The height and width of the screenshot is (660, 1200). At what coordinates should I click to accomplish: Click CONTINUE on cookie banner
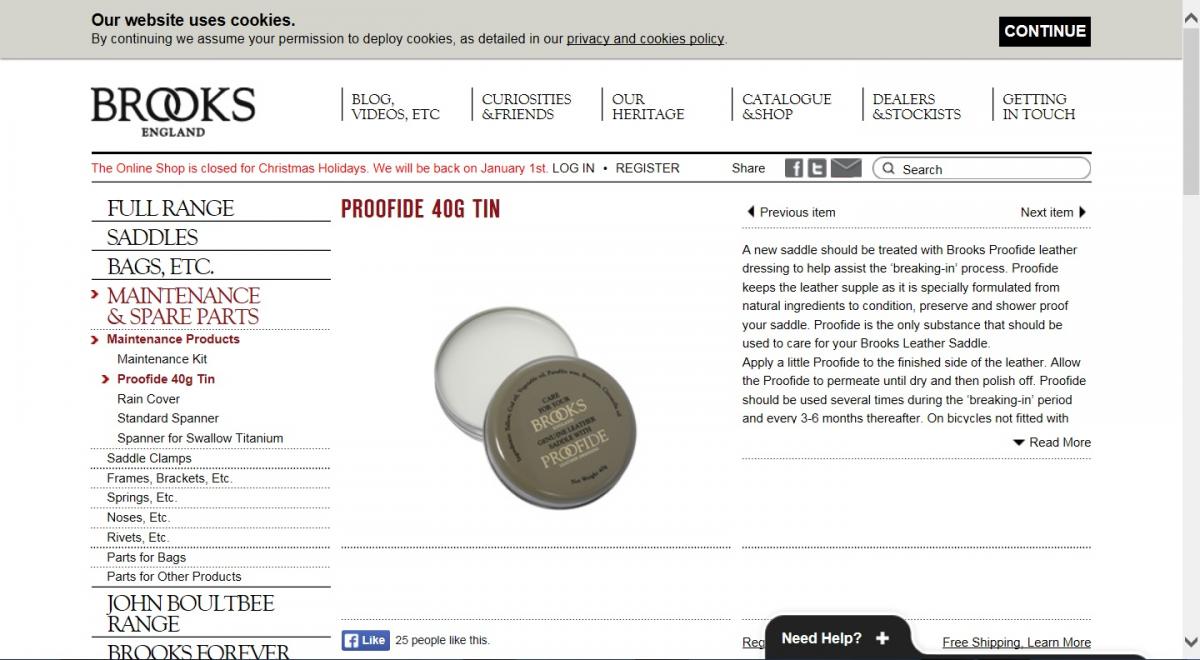1045,31
